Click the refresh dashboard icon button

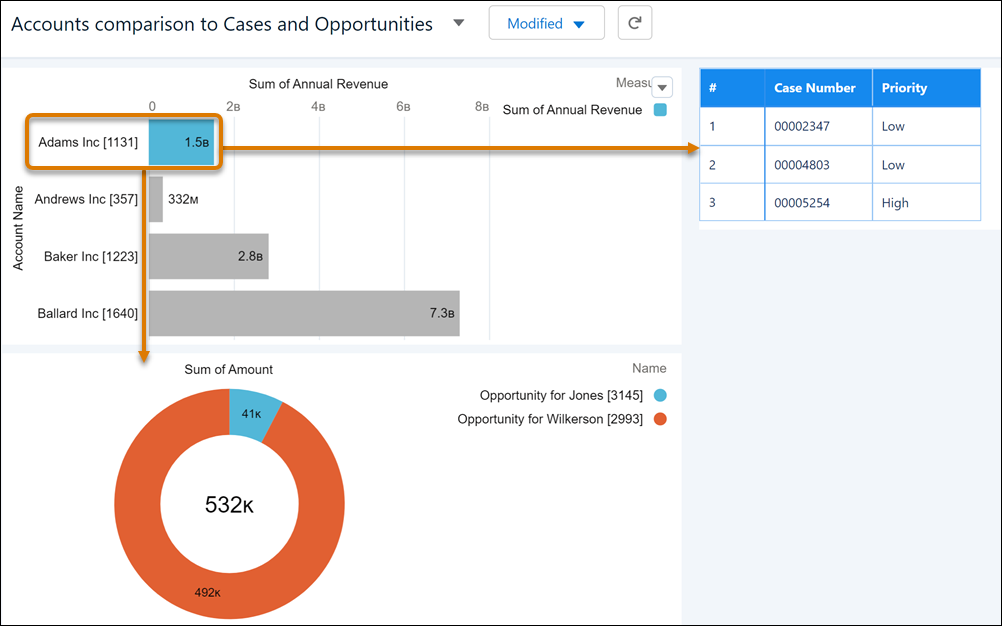(635, 23)
